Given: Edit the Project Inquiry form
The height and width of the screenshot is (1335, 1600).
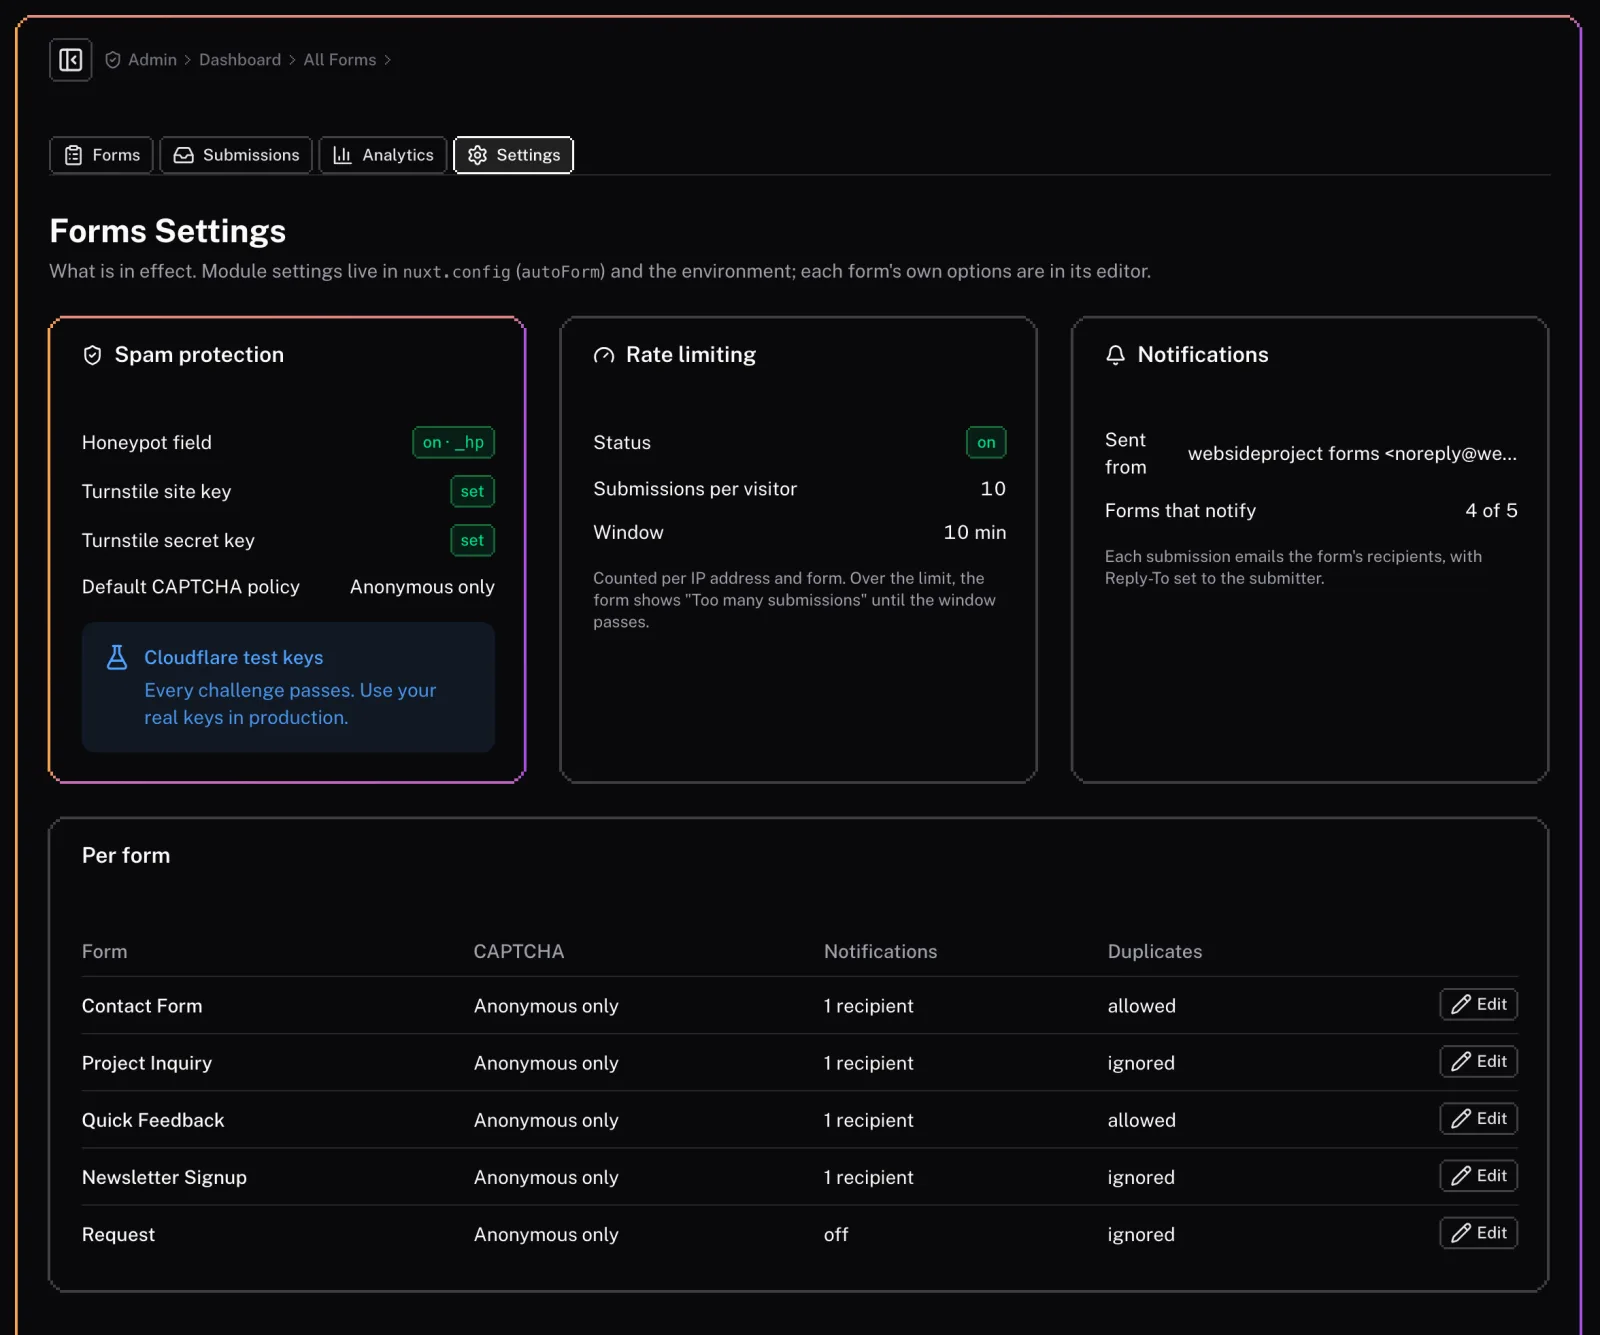Looking at the screenshot, I should pos(1479,1061).
